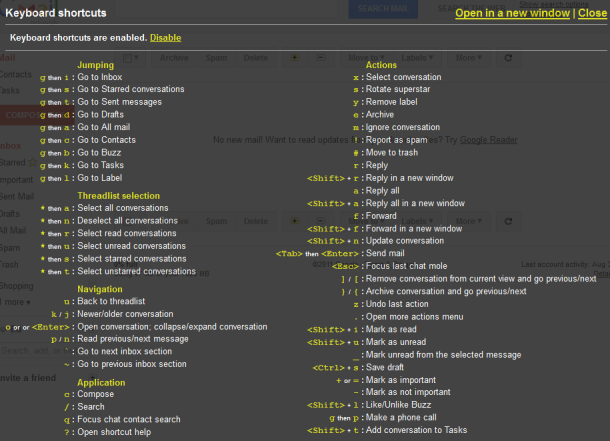Click the 'Go to Buzz' shortcut row
This screenshot has height=441, width=610.
80,152
